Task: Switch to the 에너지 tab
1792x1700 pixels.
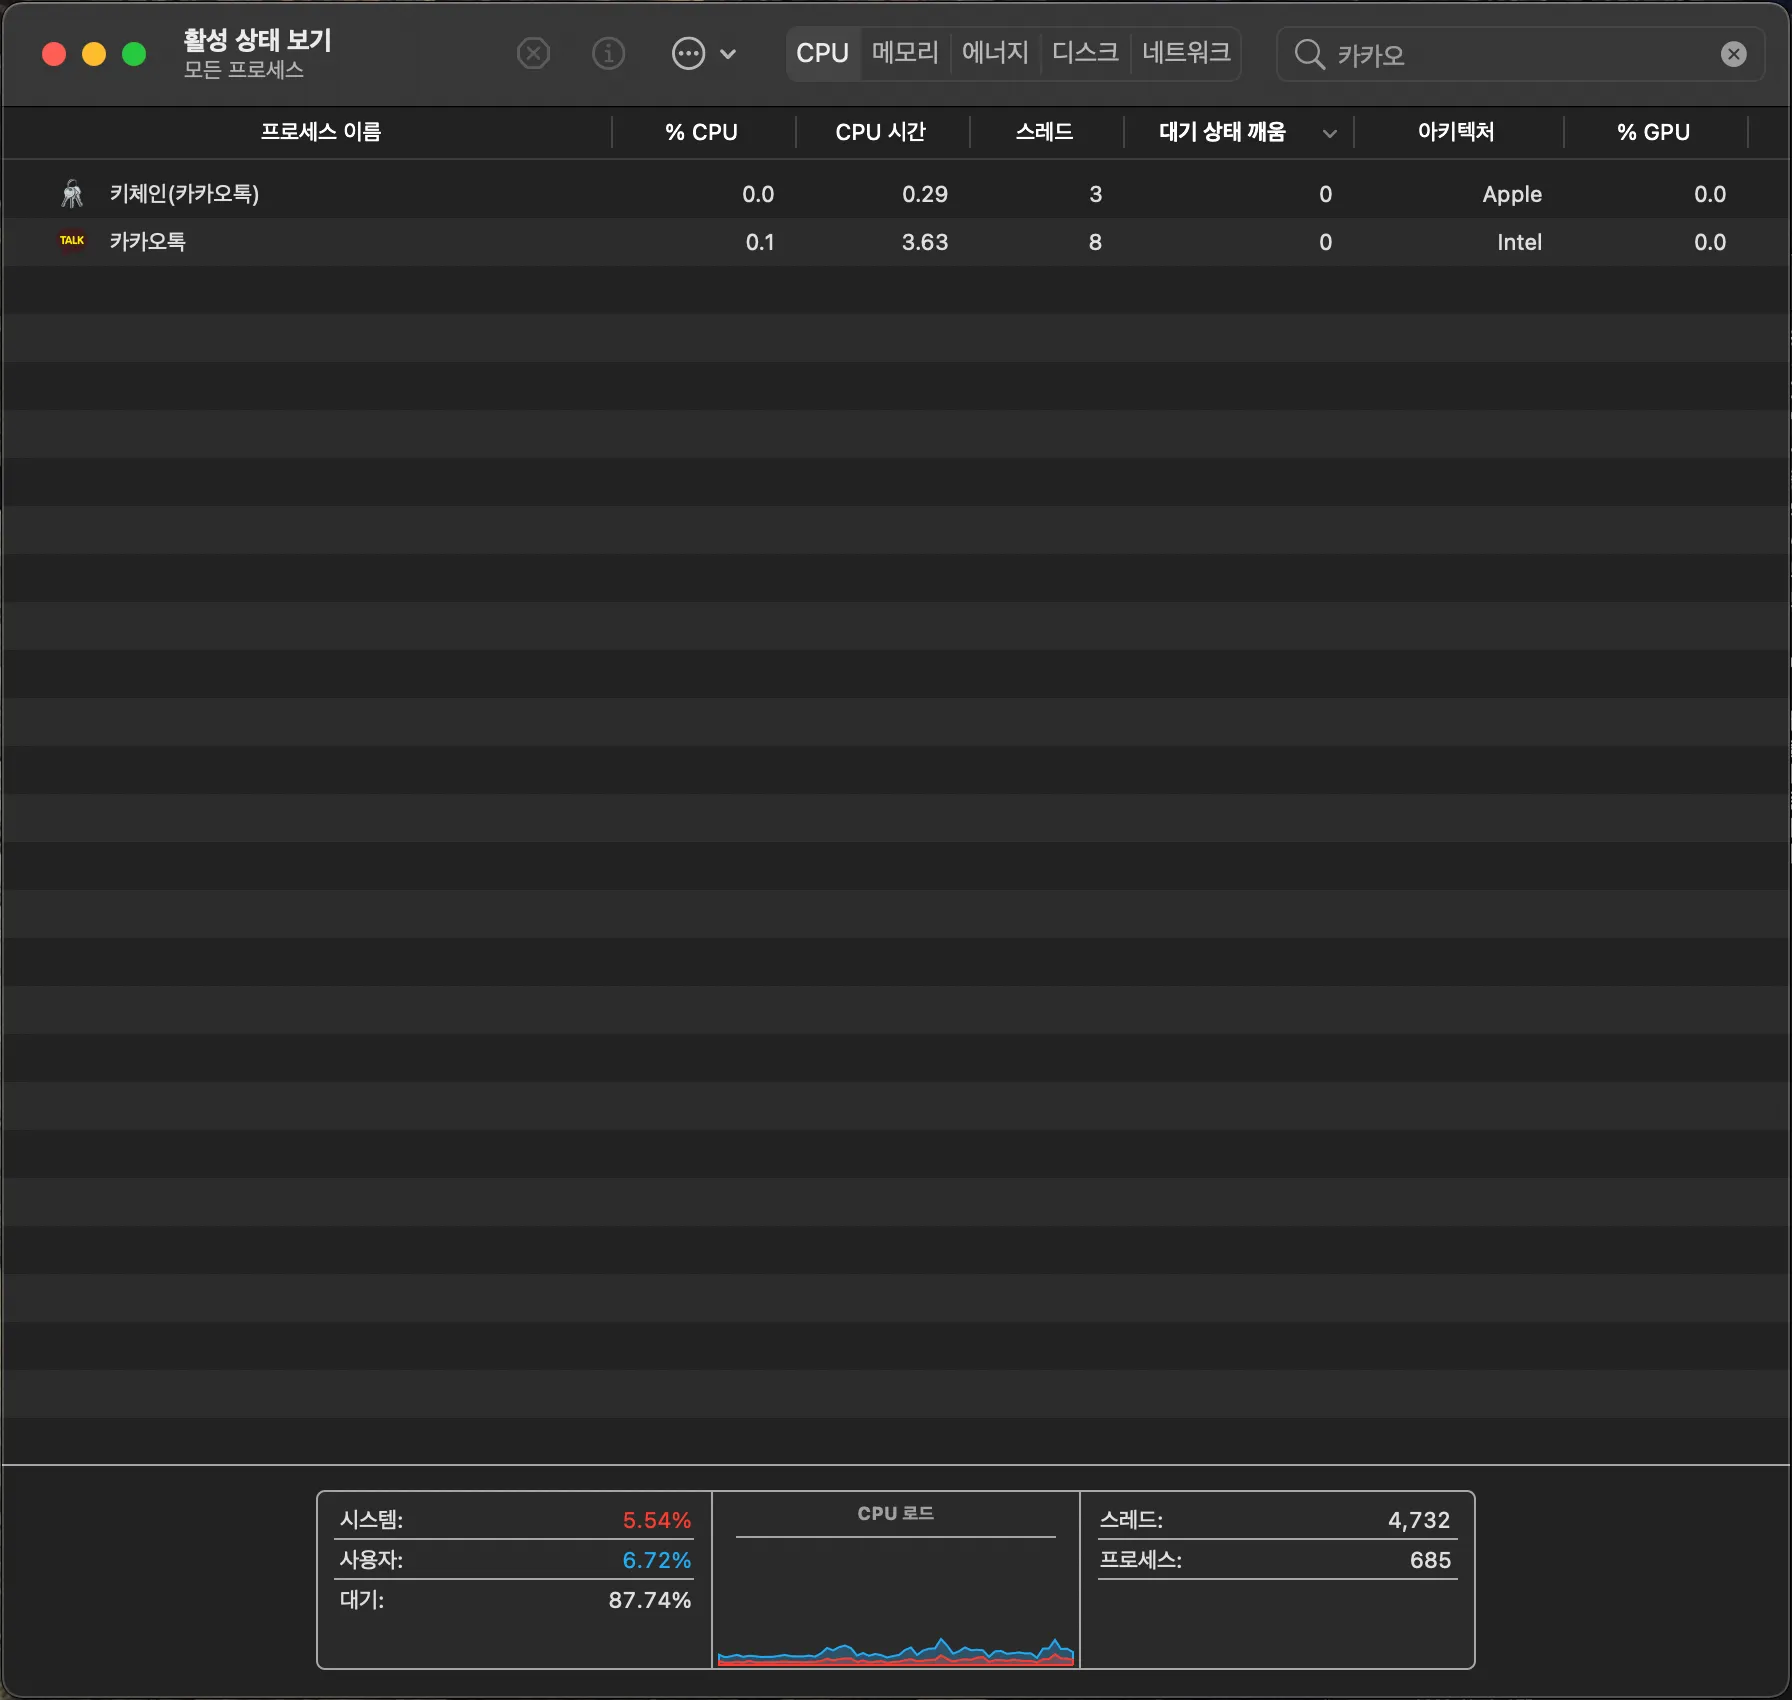Action: (994, 53)
